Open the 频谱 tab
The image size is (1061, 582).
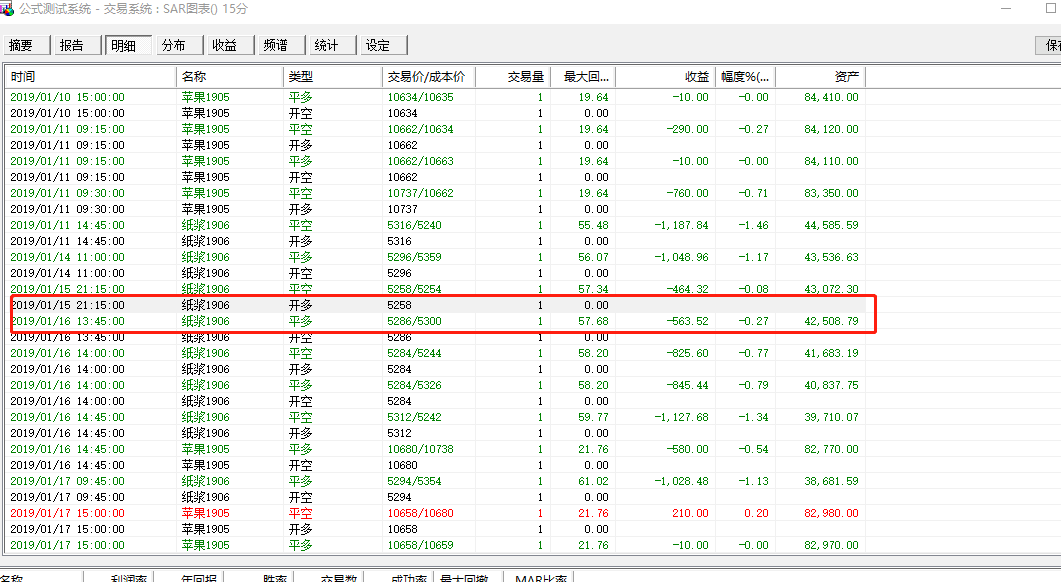click(276, 45)
